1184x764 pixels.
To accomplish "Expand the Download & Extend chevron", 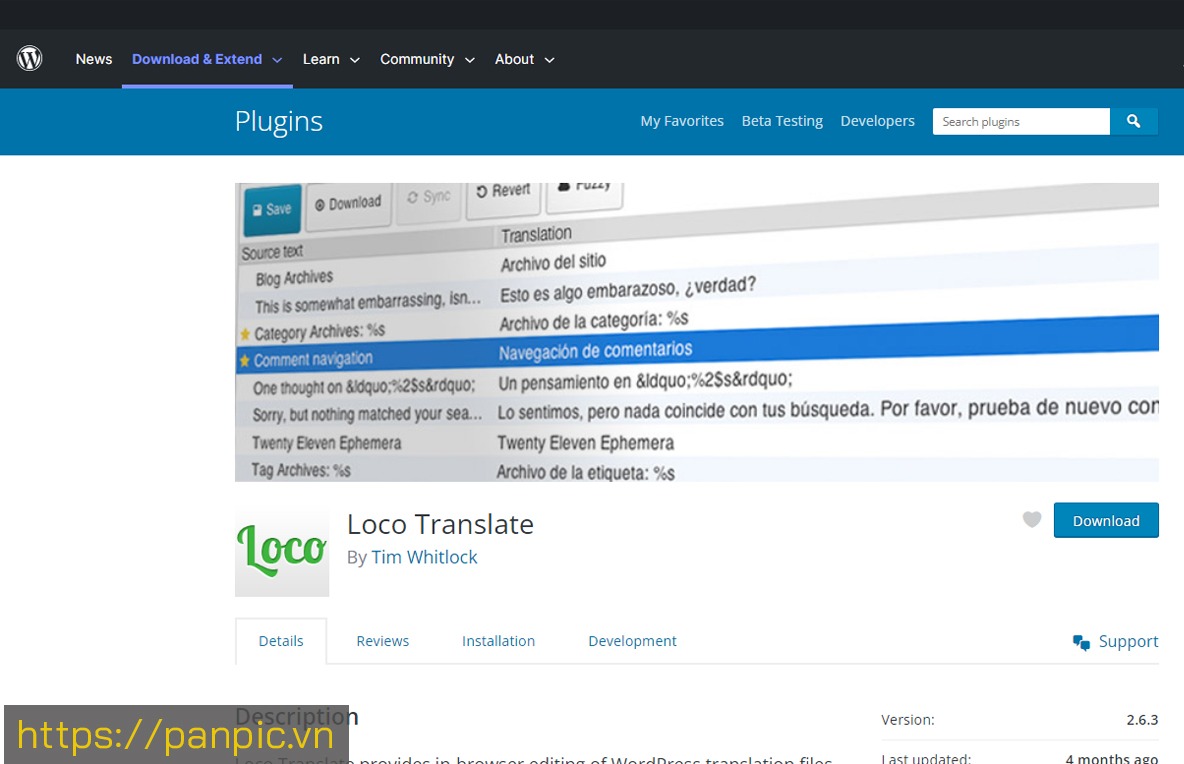I will pos(277,60).
